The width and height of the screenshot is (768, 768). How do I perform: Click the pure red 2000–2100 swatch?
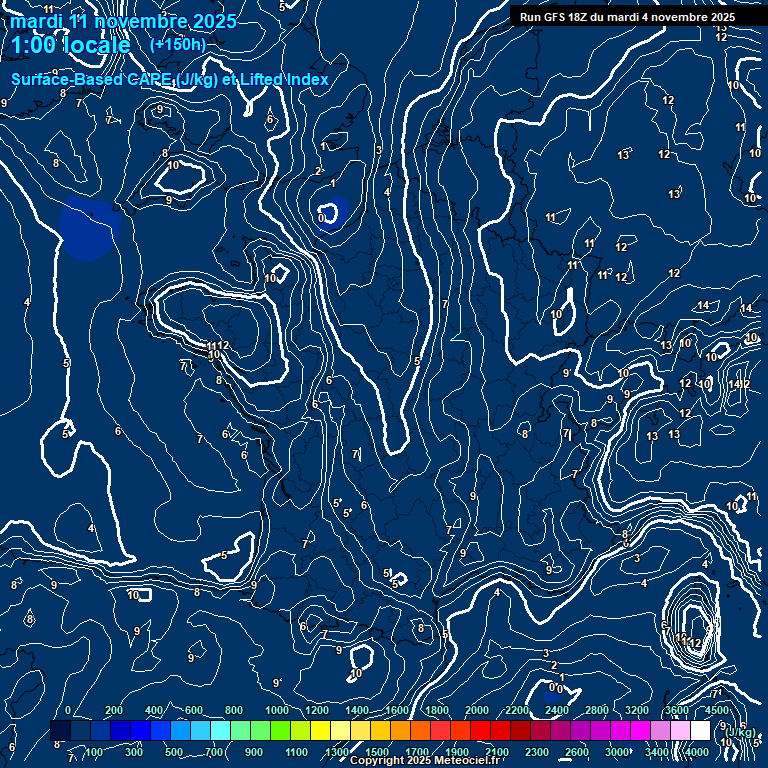[480, 730]
